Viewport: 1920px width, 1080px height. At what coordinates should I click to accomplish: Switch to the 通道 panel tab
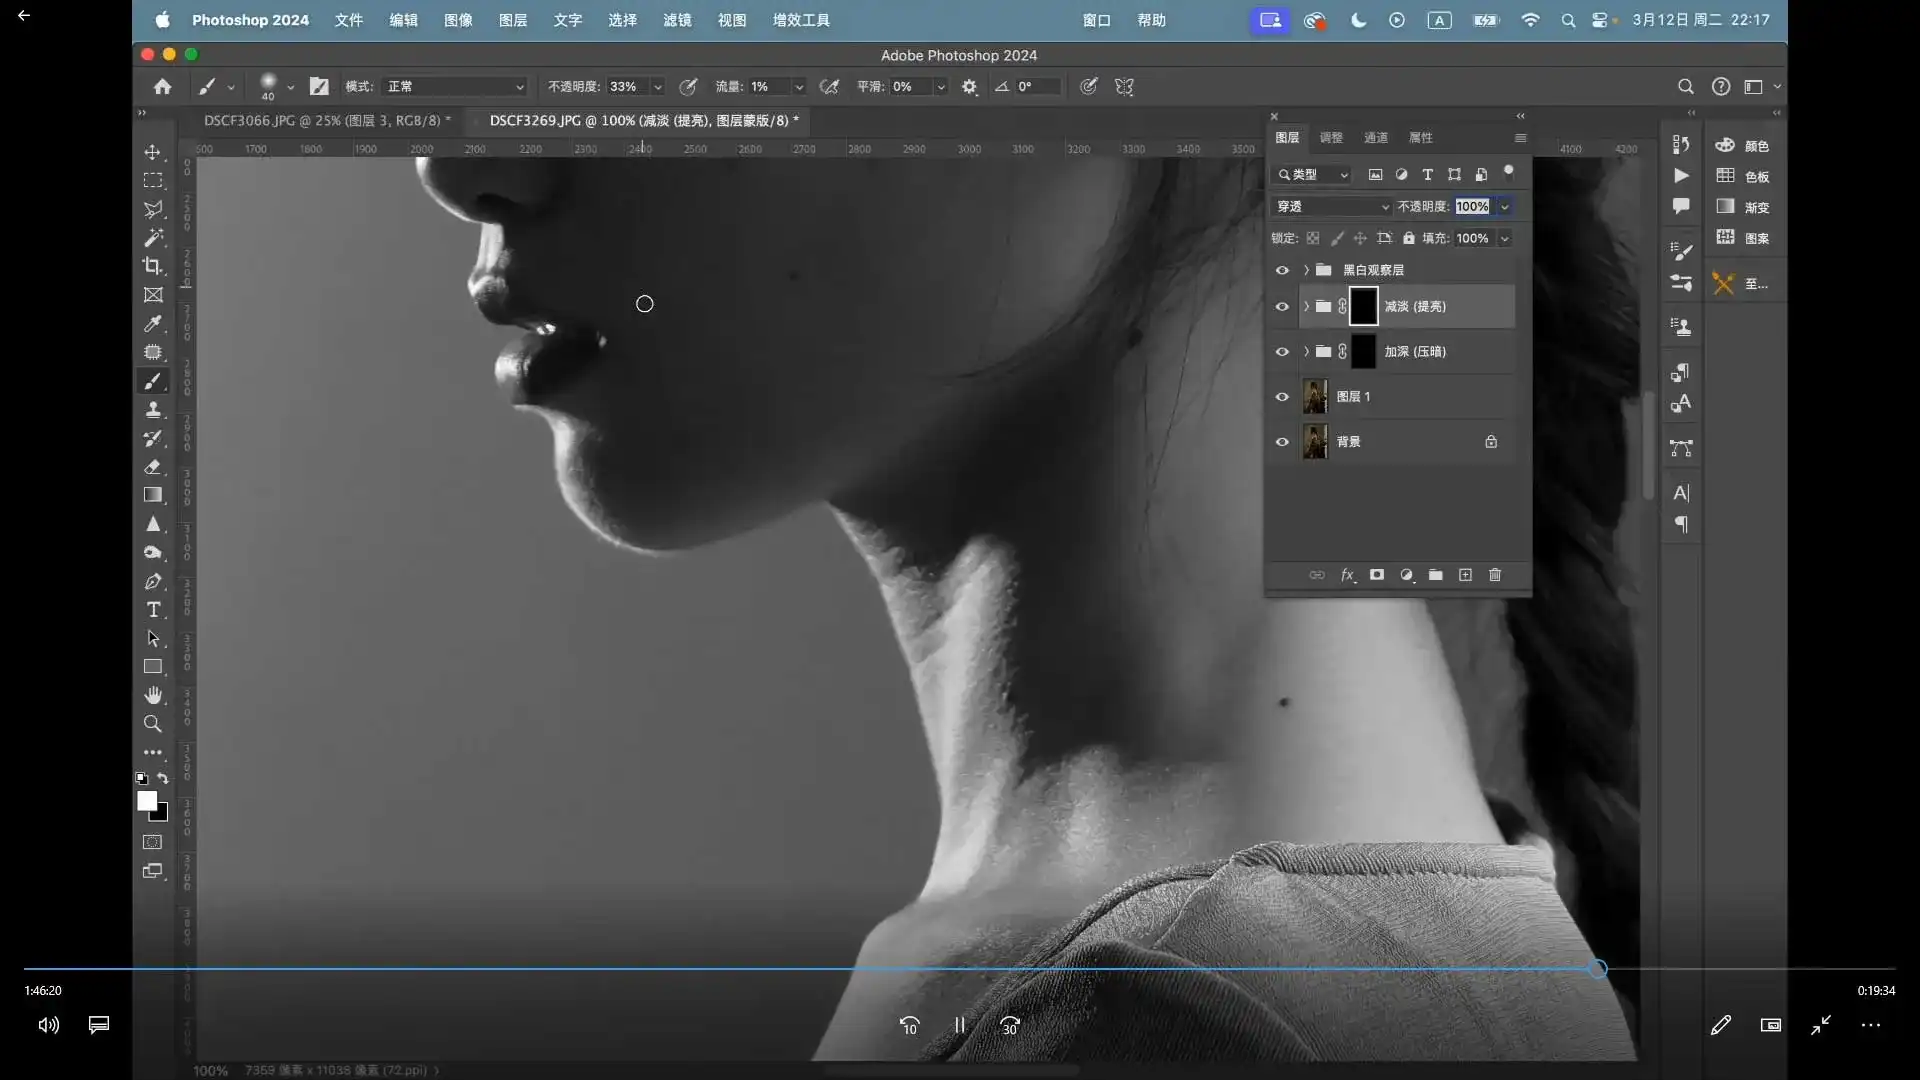point(1376,138)
